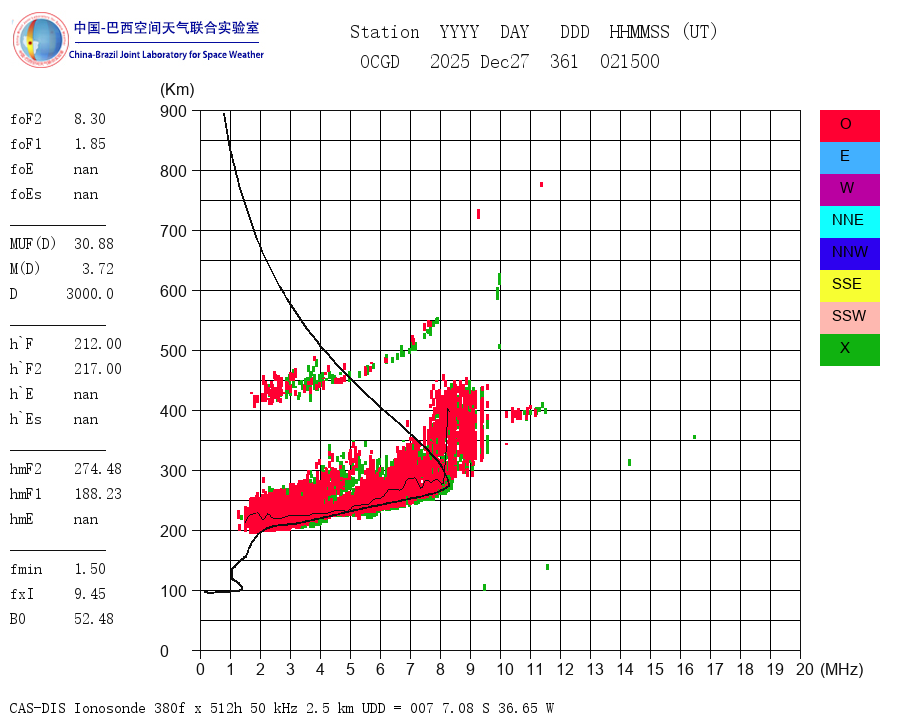Select the dark blue NNW legend swatch
Viewport: 900px width, 720px height.
[849, 254]
